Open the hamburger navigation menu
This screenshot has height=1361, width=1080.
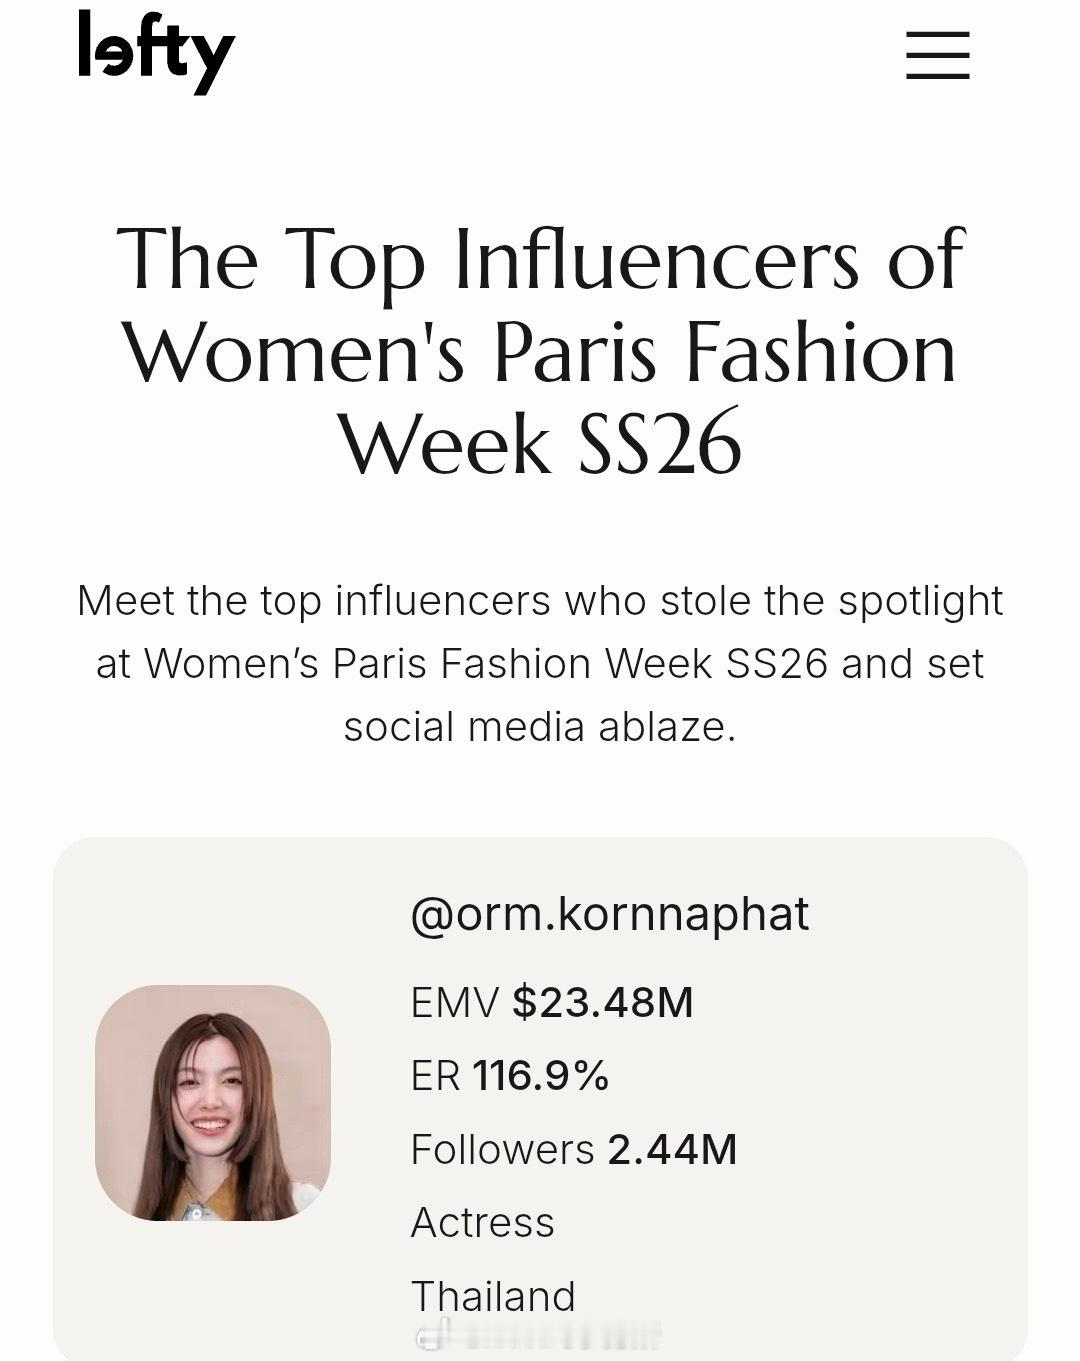937,55
